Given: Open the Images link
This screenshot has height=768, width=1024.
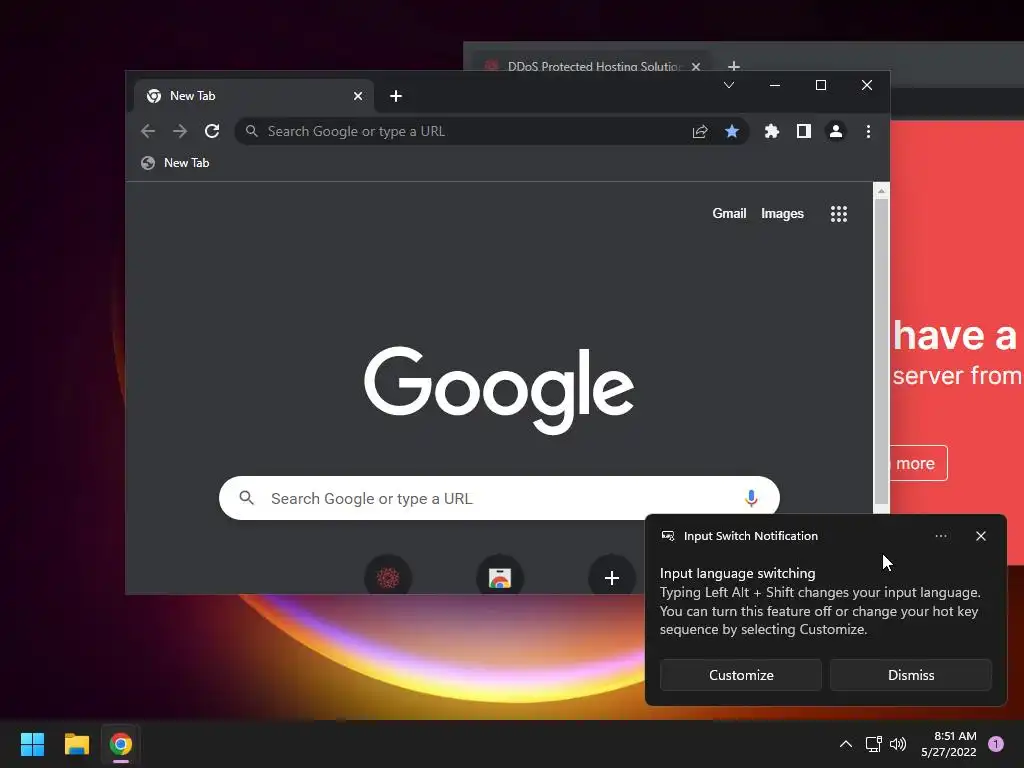Looking at the screenshot, I should click(782, 214).
